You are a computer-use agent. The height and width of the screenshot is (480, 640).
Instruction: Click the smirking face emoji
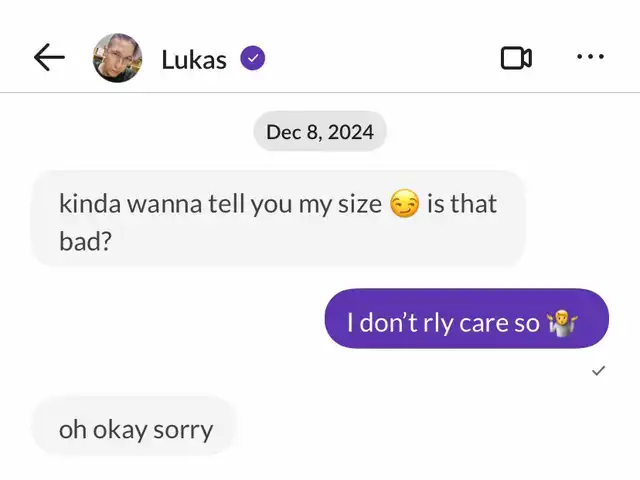(x=404, y=203)
